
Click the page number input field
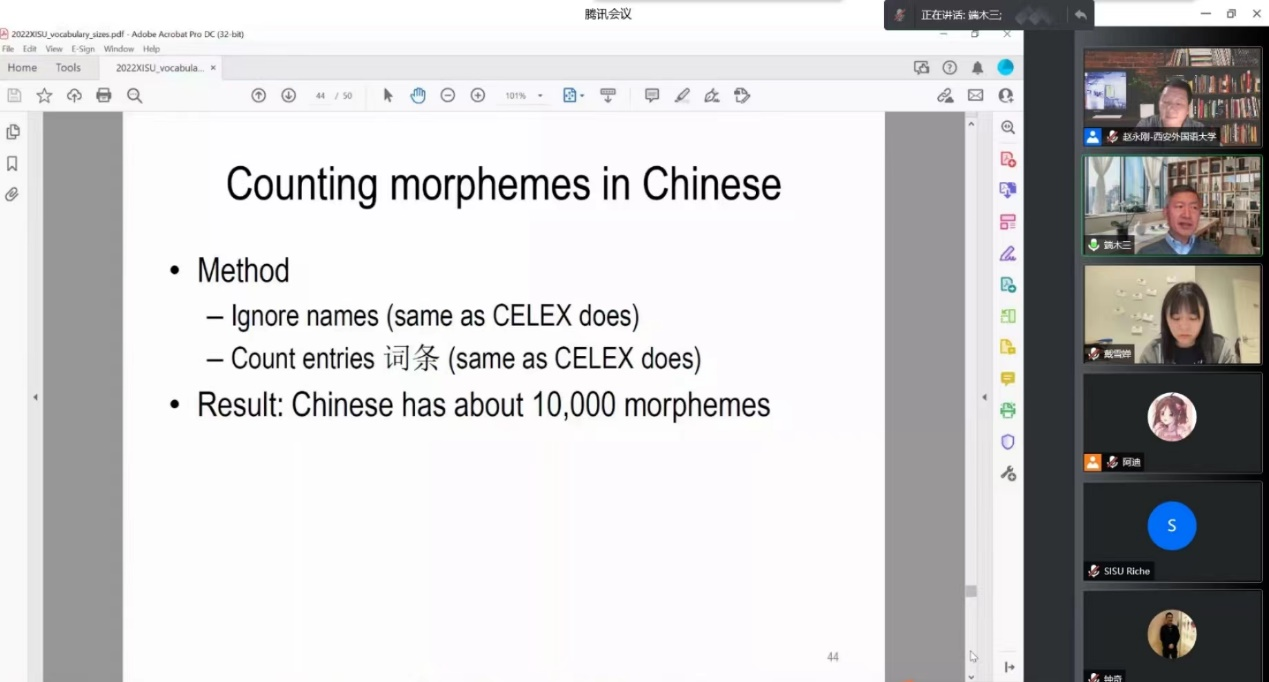coord(320,96)
